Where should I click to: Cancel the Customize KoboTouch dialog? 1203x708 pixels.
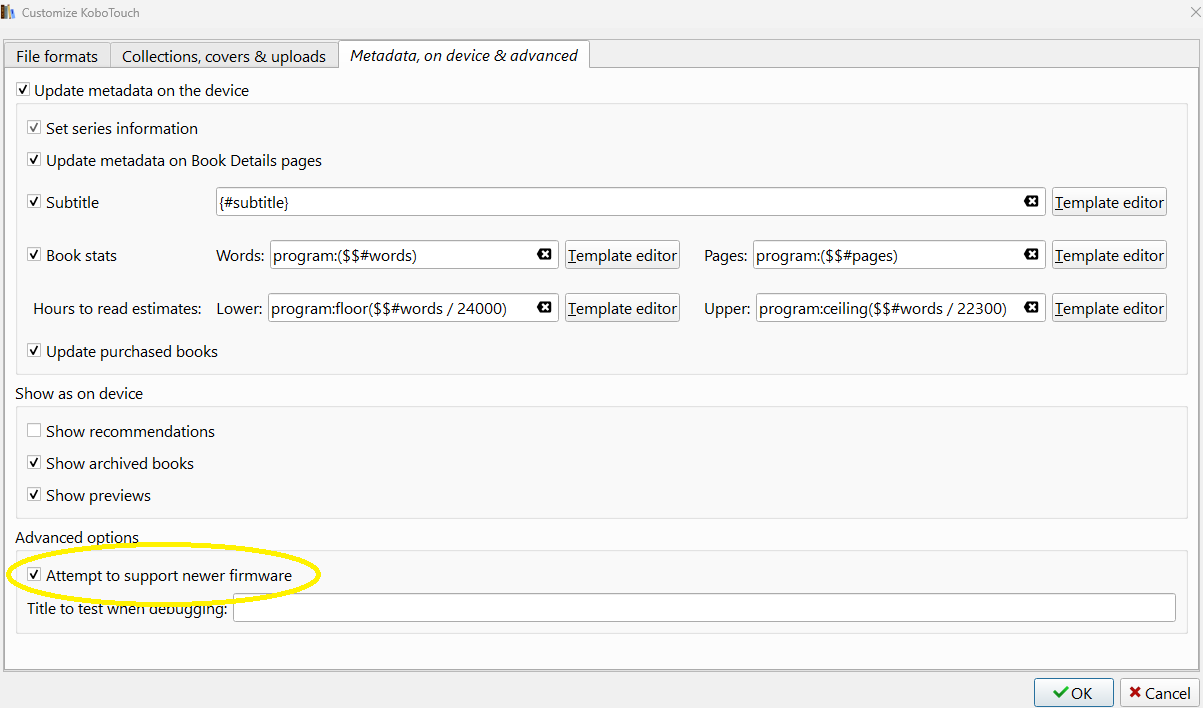1160,693
